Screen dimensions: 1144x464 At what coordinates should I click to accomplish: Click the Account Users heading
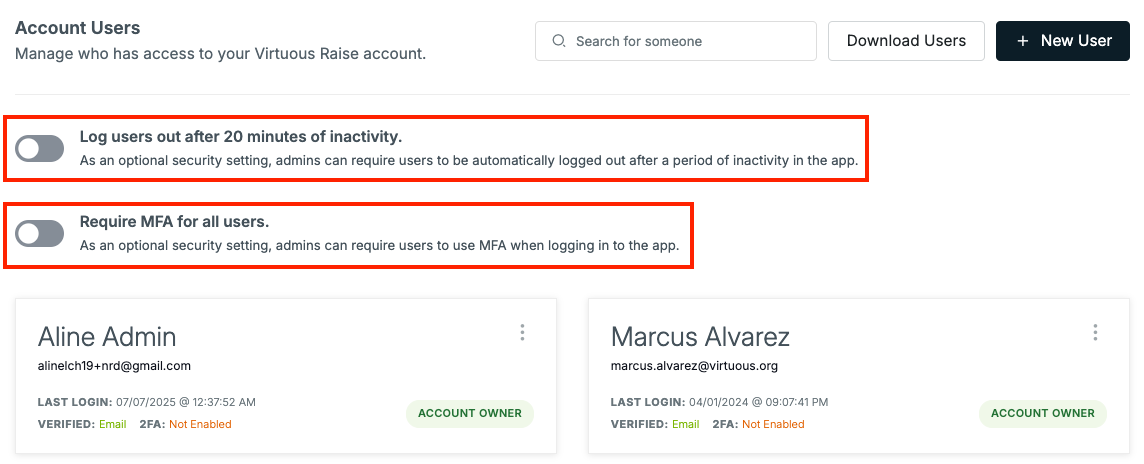[x=77, y=28]
